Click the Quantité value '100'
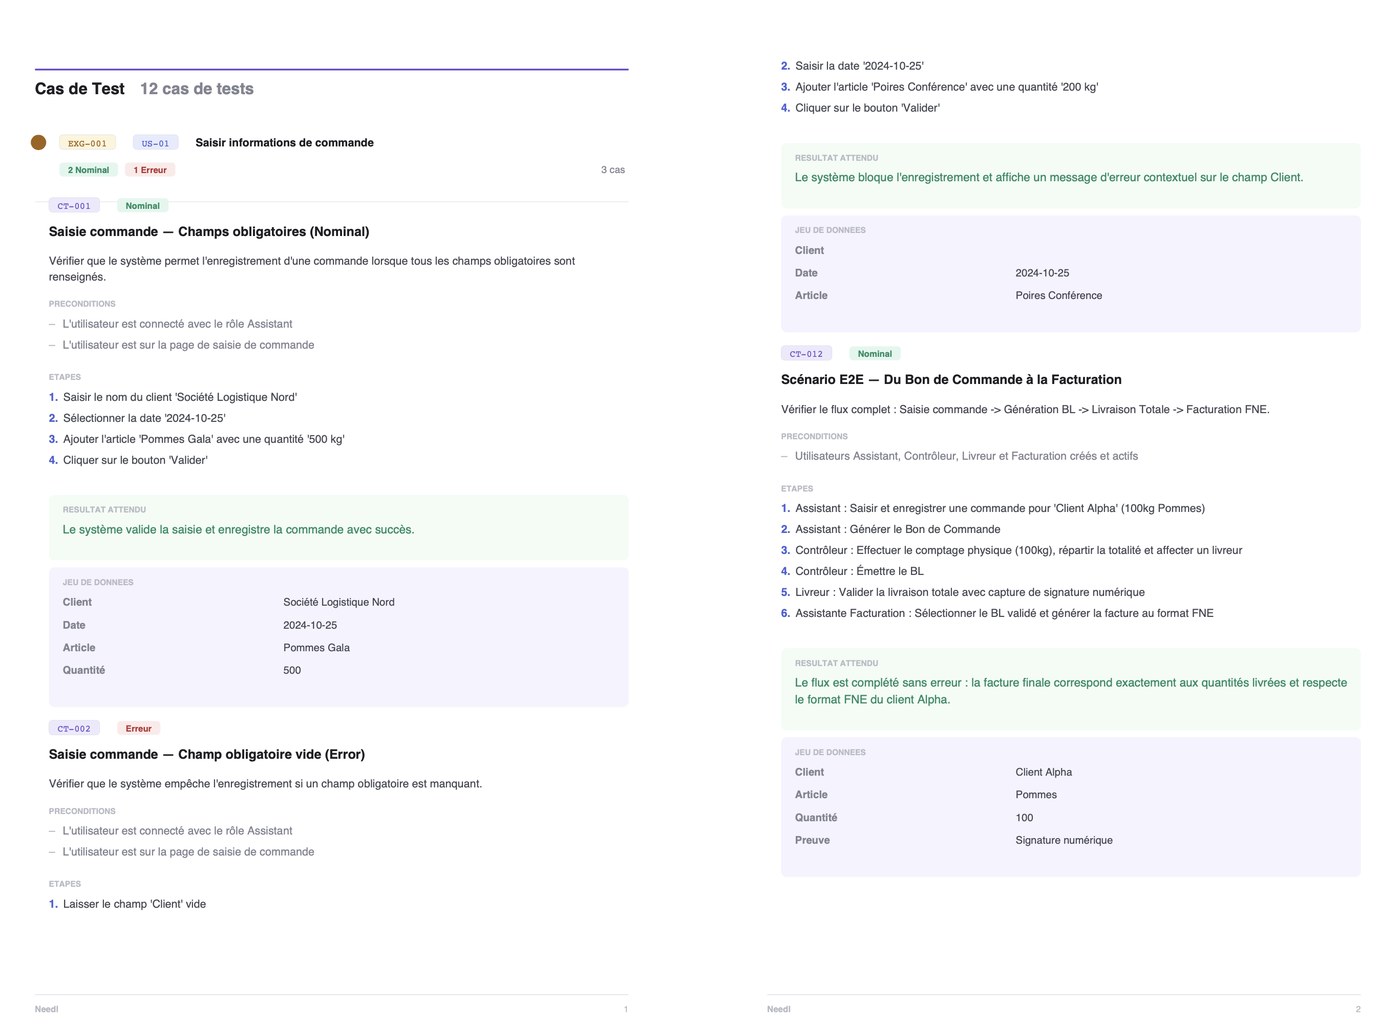 [1024, 818]
